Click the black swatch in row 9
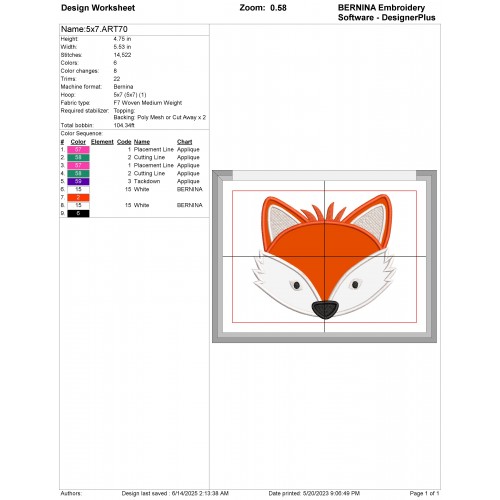 click(x=78, y=214)
